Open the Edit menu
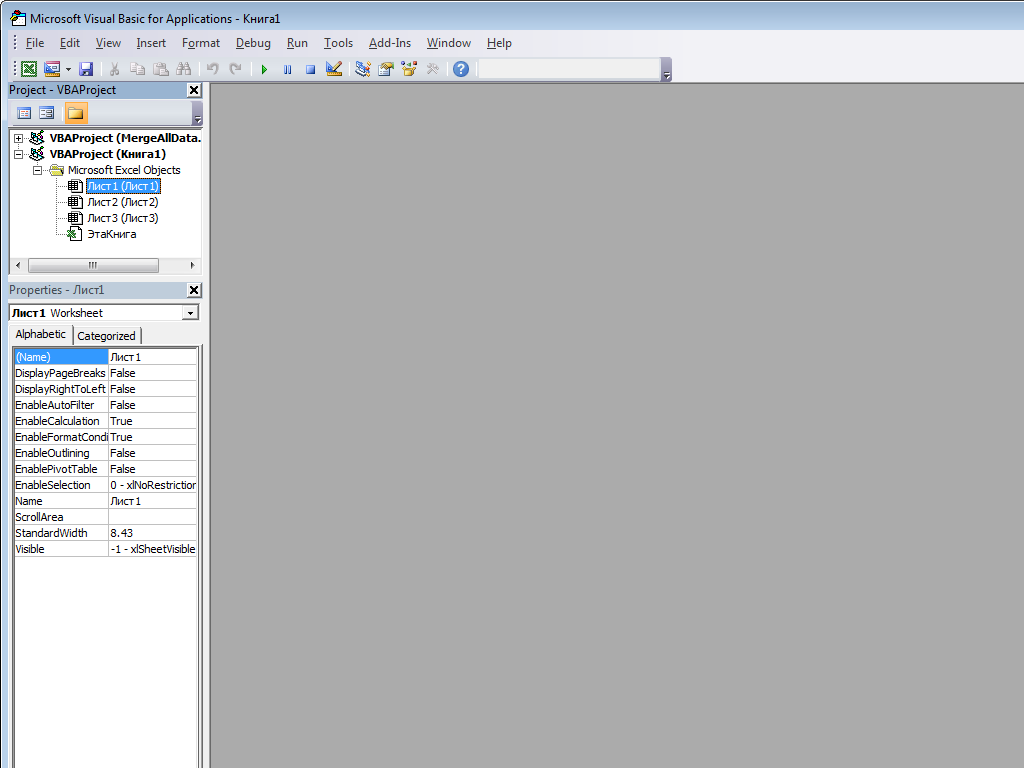 point(70,43)
